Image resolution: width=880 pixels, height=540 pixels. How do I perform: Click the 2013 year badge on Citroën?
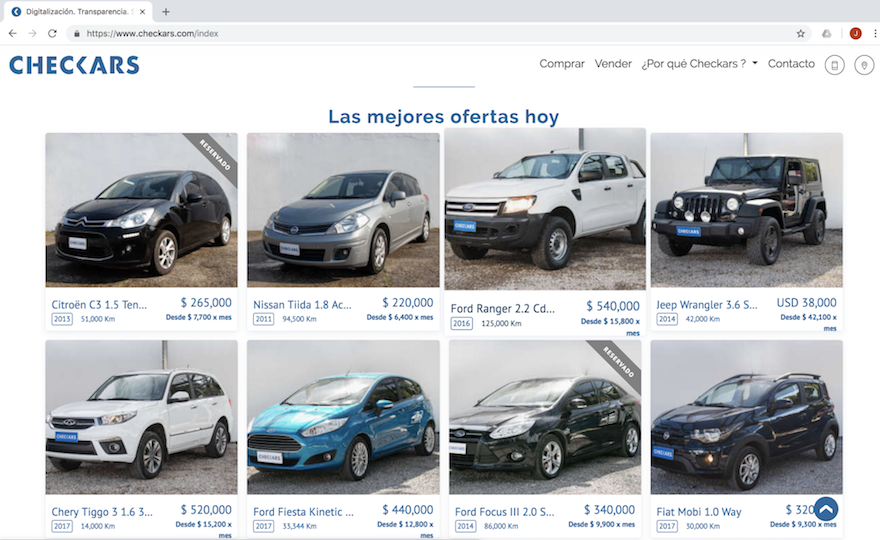pyautogui.click(x=62, y=319)
